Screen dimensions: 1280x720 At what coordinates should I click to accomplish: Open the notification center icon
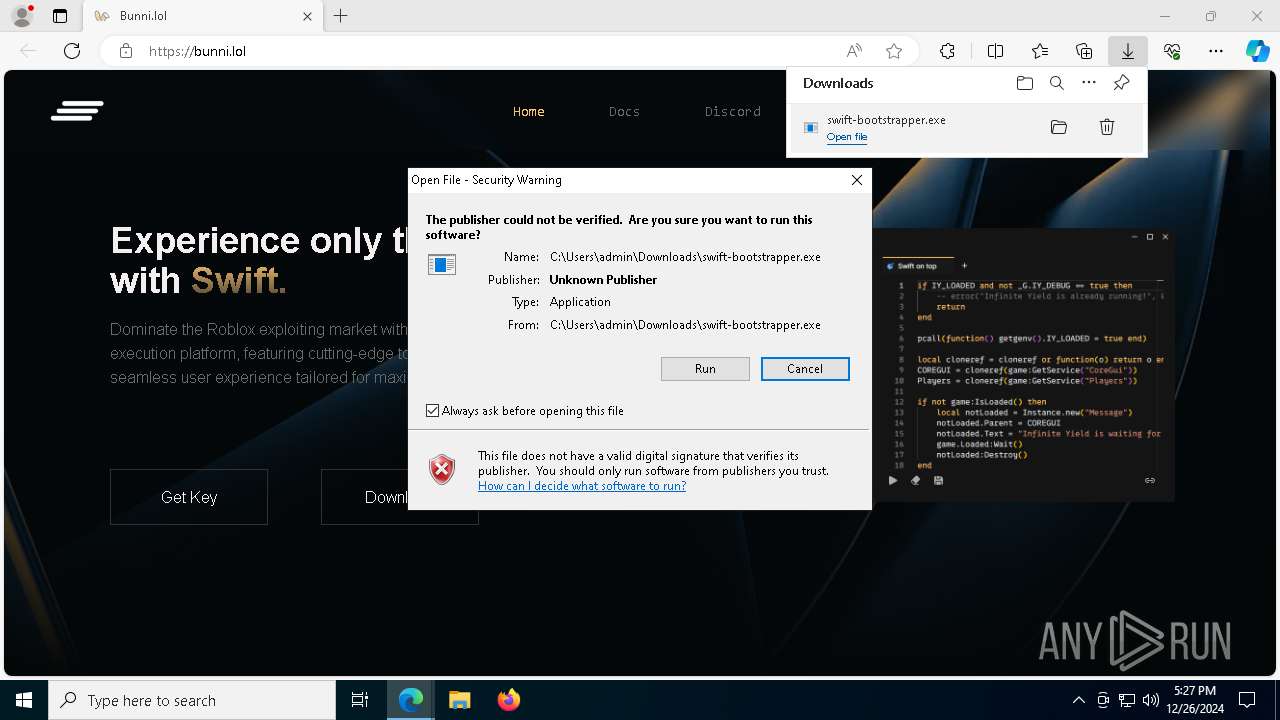pos(1247,700)
